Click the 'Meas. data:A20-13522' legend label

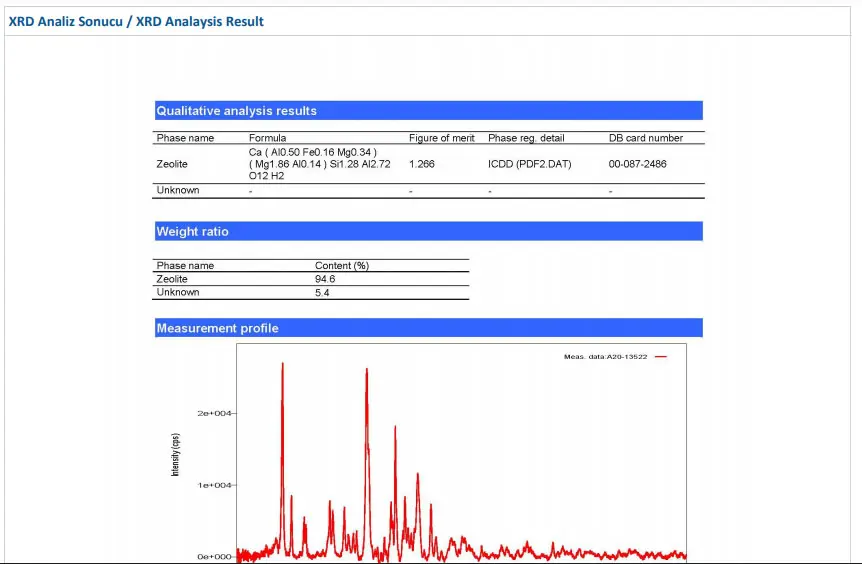605,357
